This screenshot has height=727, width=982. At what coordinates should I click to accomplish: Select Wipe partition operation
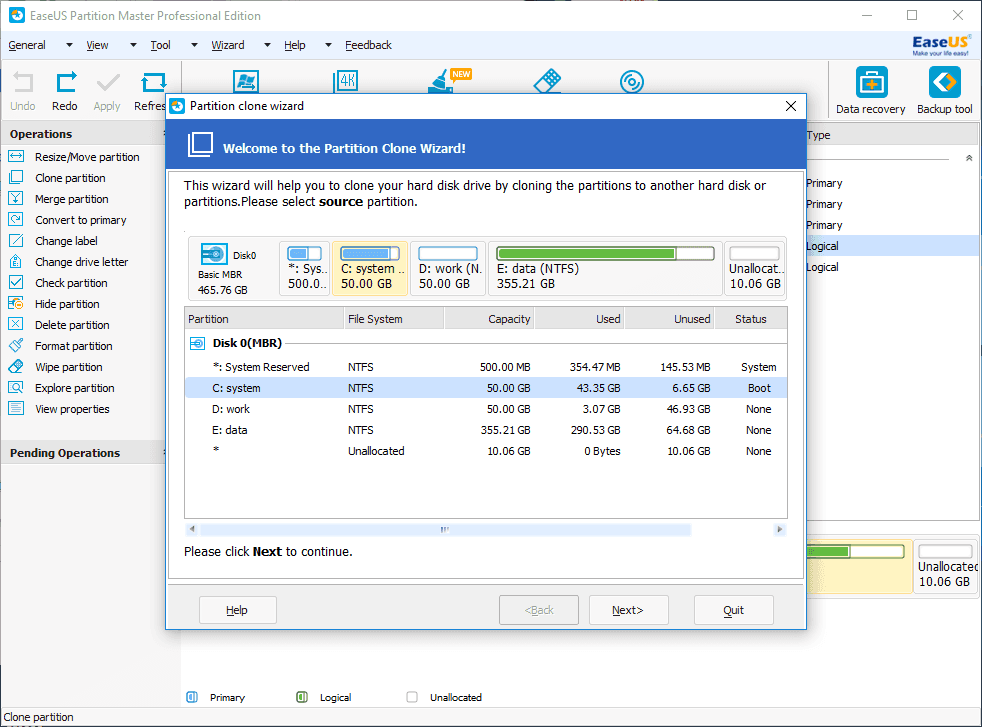click(x=69, y=367)
